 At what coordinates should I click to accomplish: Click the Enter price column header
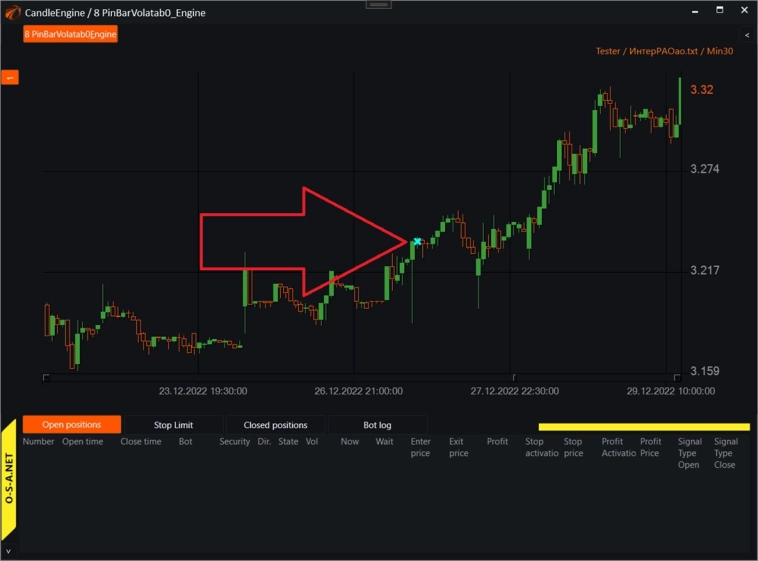421,447
